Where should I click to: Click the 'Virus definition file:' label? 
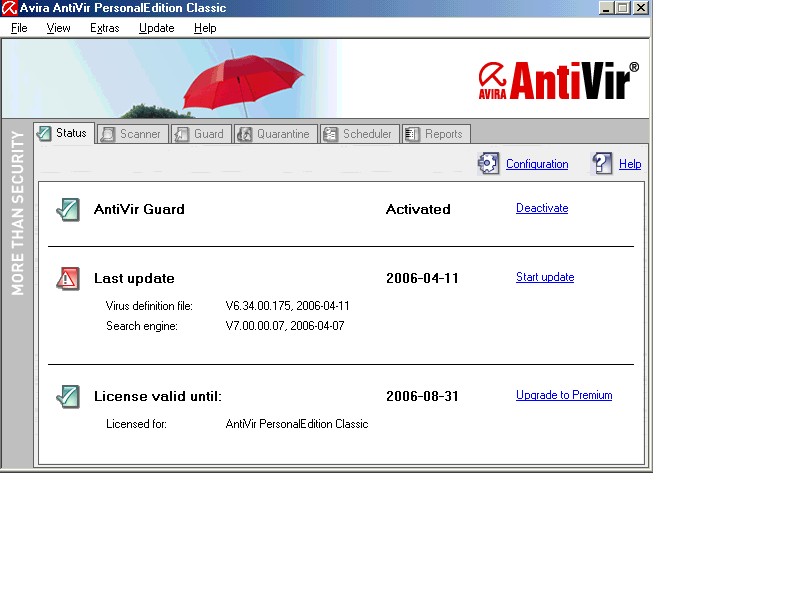pyautogui.click(x=149, y=306)
